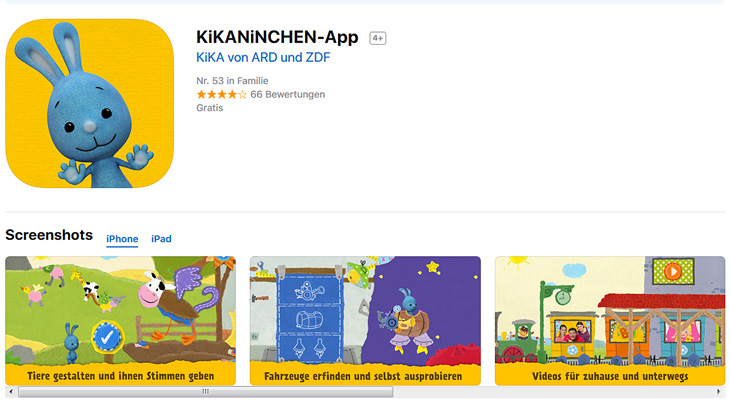Open the Tiere gestalten screenshot thumbnail
The width and height of the screenshot is (730, 415).
pyautogui.click(x=121, y=320)
